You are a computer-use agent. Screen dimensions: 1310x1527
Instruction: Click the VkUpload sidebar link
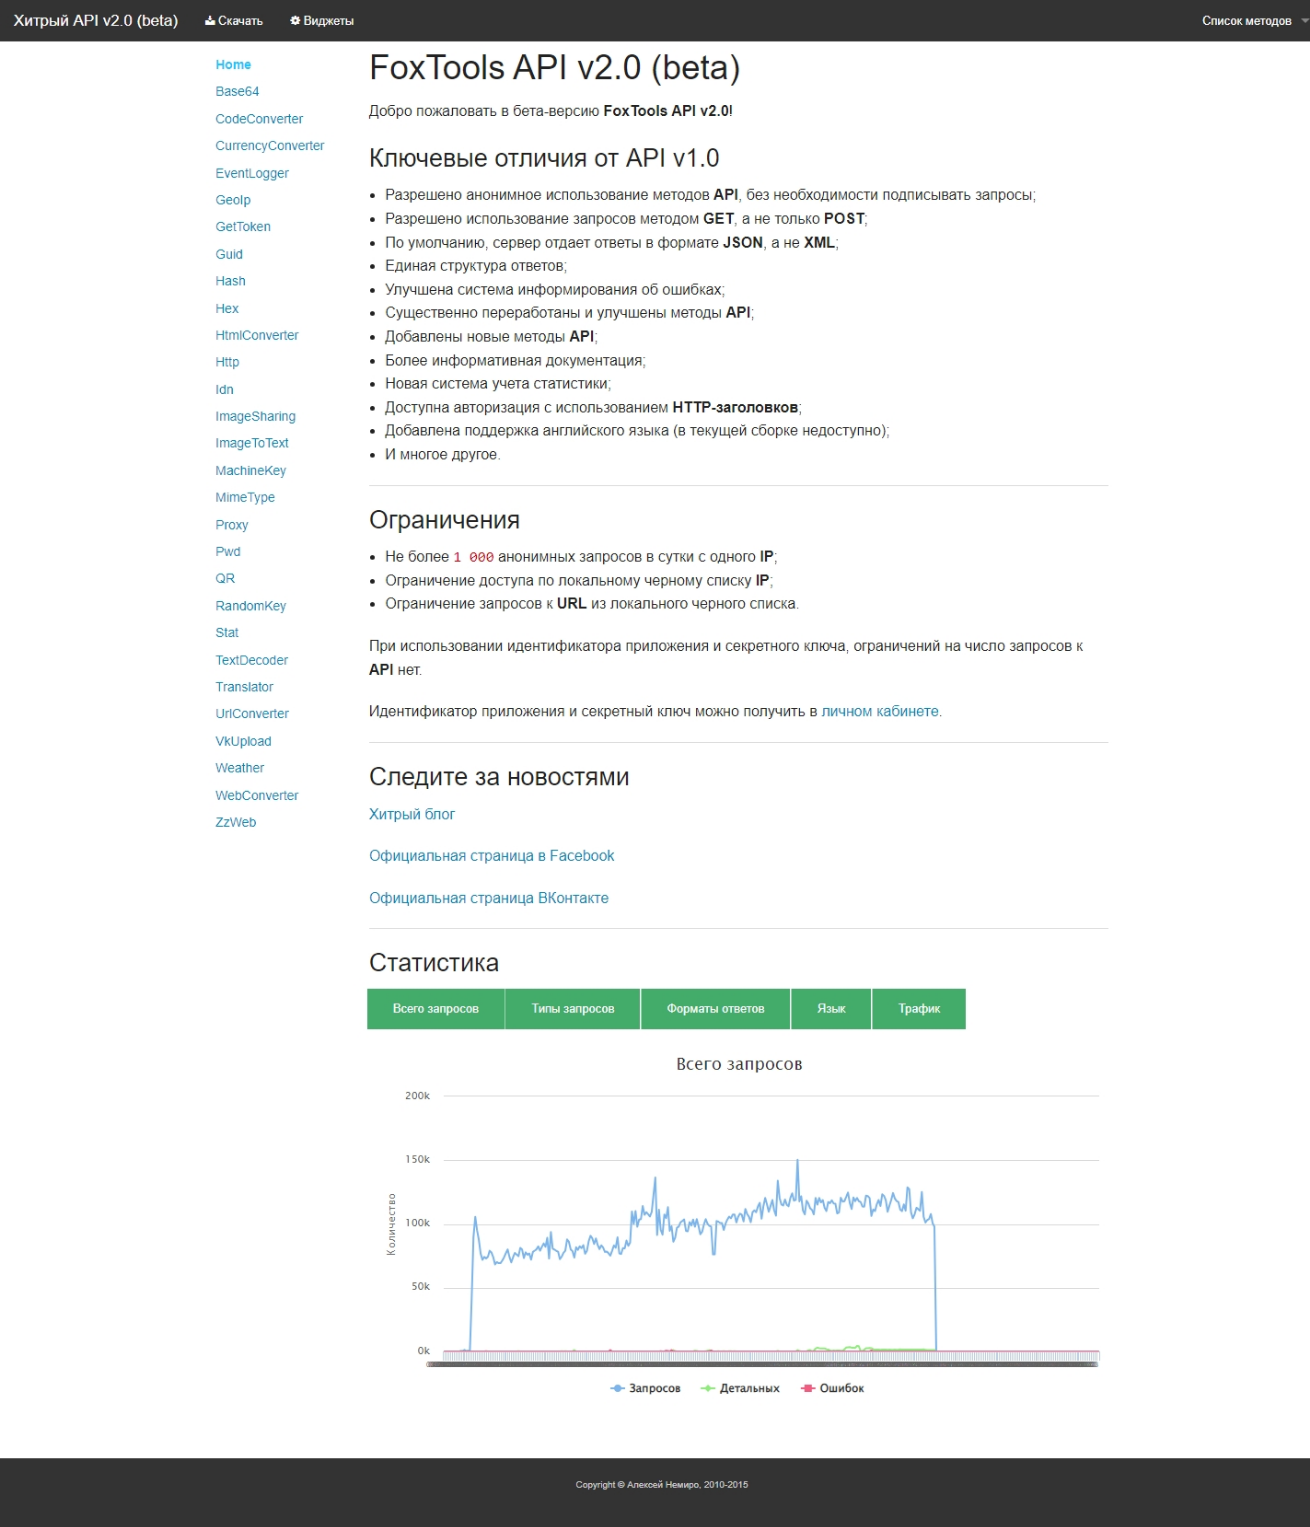coord(243,741)
